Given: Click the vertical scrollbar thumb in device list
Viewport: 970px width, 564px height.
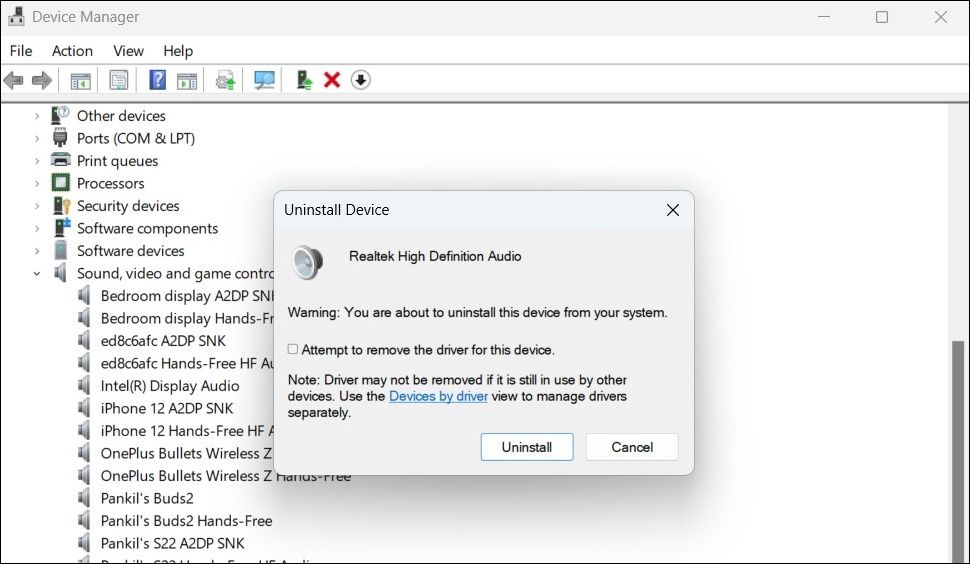Looking at the screenshot, I should (x=958, y=451).
